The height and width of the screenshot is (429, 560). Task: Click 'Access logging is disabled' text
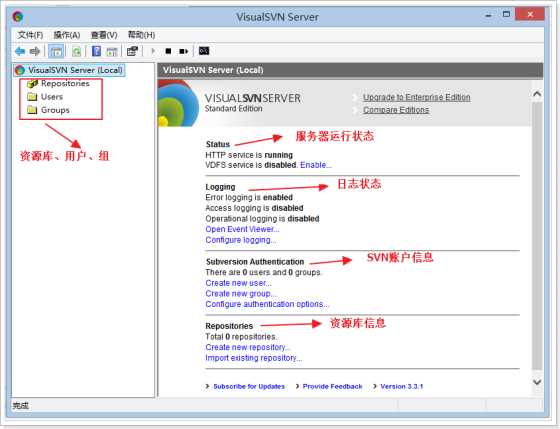254,208
